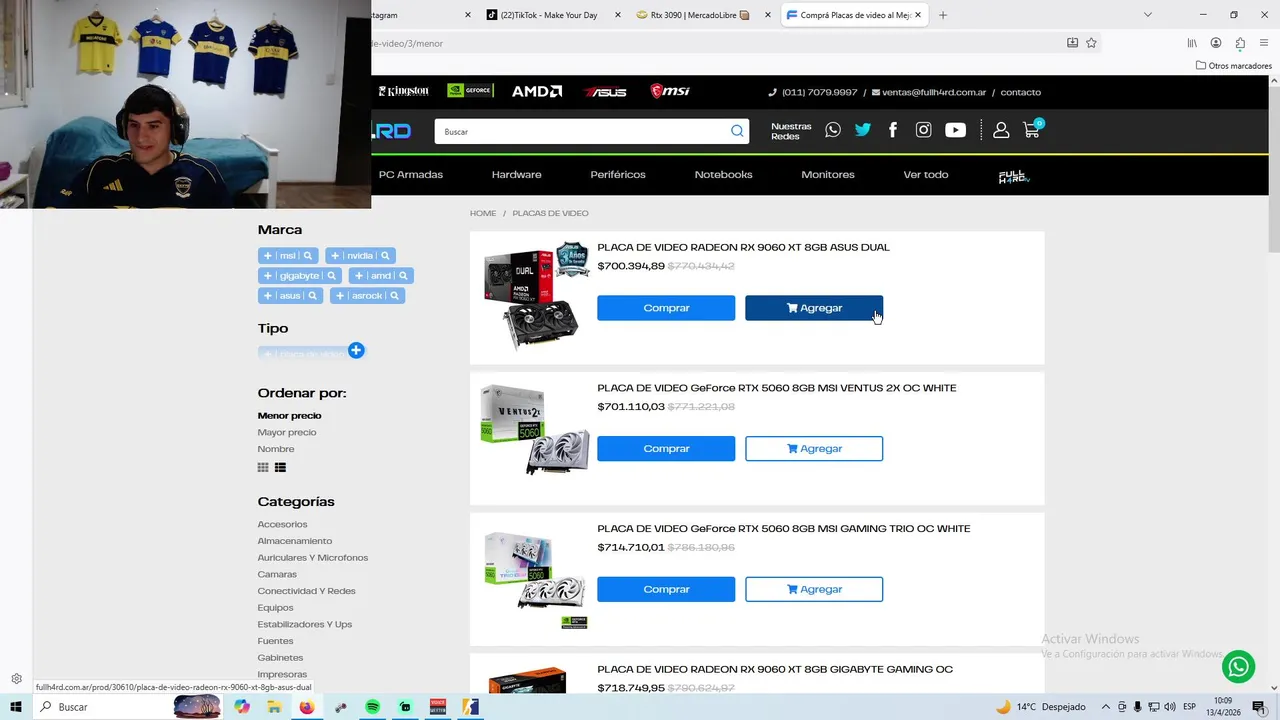Open the list all tabs dropdown arrow
Screen dimensions: 1280x720
pyautogui.click(x=1147, y=15)
